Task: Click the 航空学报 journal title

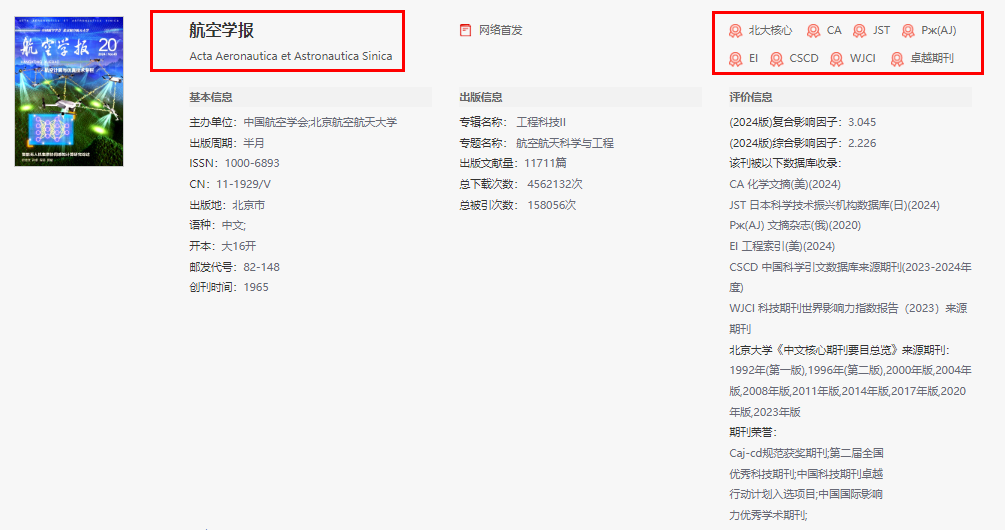Action: 221,30
